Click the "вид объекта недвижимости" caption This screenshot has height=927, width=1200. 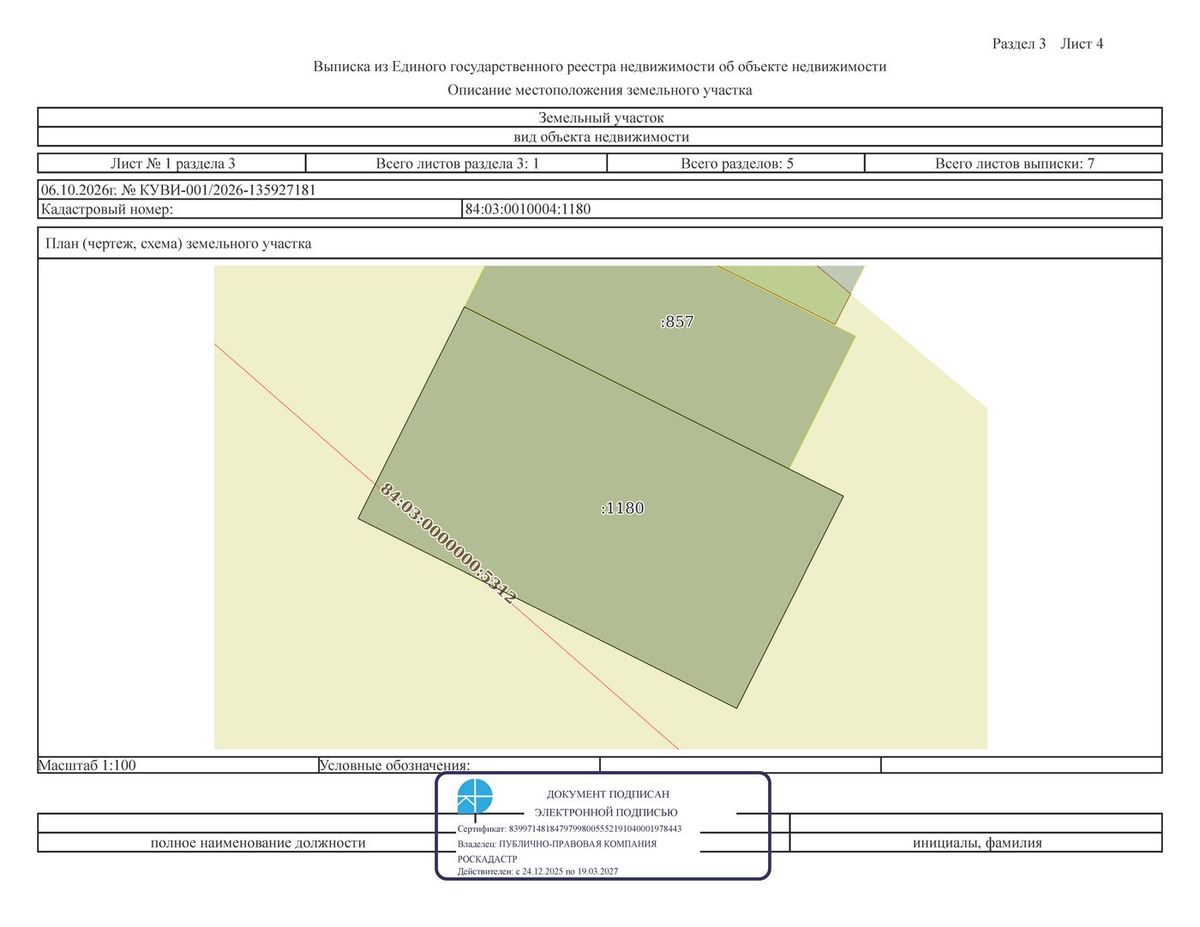(600, 137)
